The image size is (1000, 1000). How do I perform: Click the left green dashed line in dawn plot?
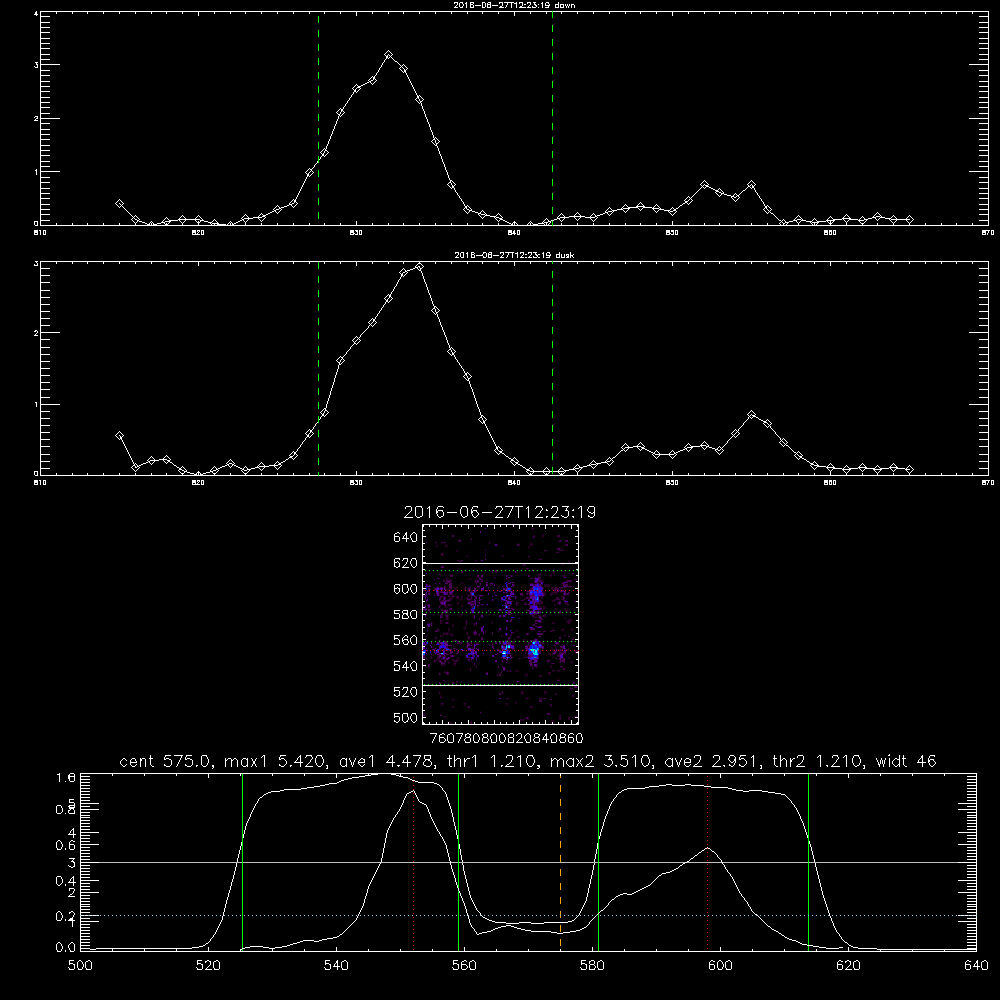[318, 118]
